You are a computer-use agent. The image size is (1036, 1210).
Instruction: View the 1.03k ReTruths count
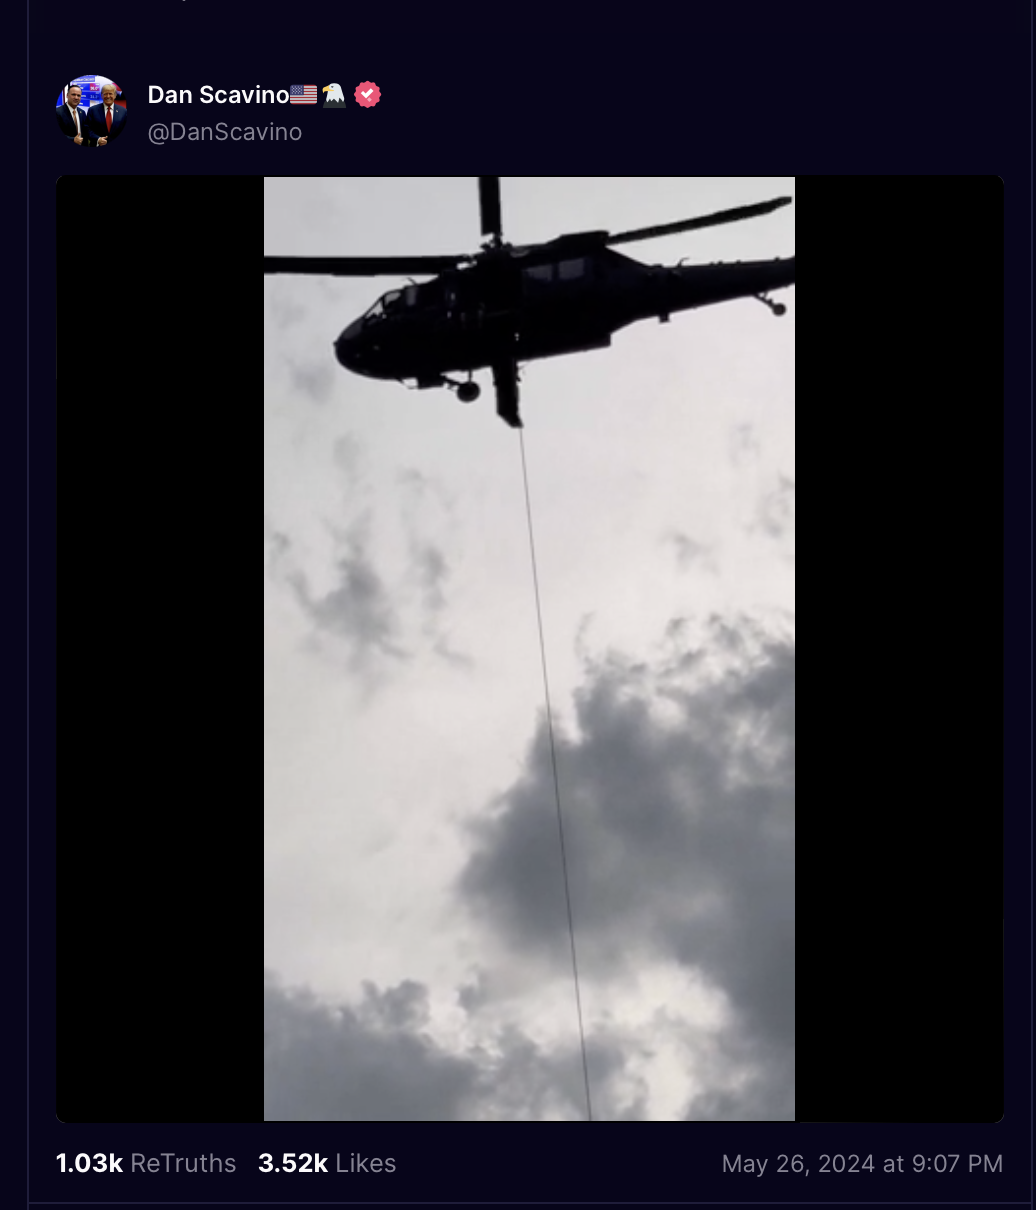coord(89,1163)
